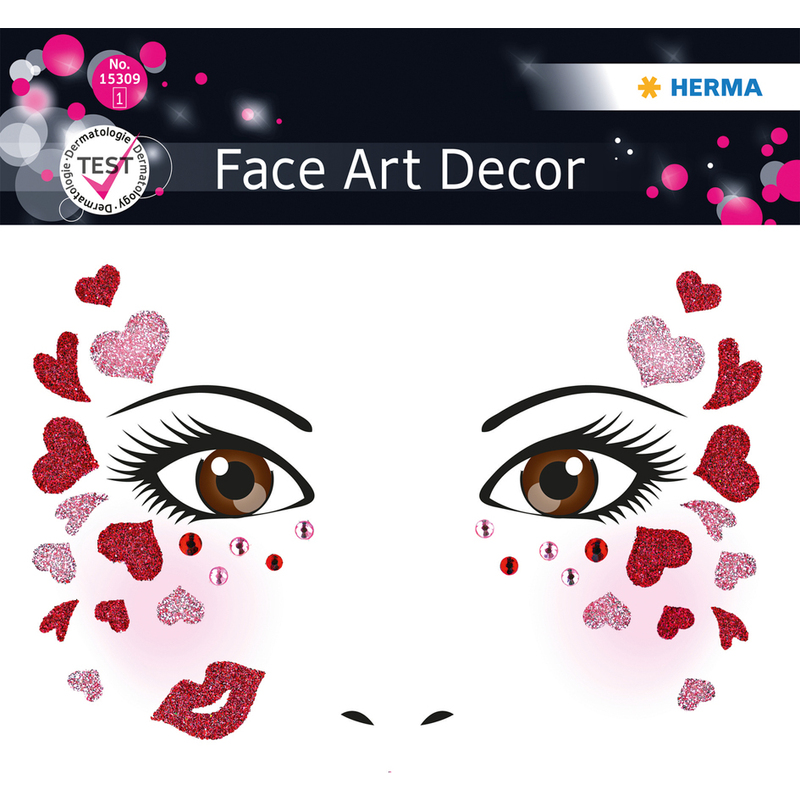
Task: Click the large pink heart top right
Action: [665, 351]
